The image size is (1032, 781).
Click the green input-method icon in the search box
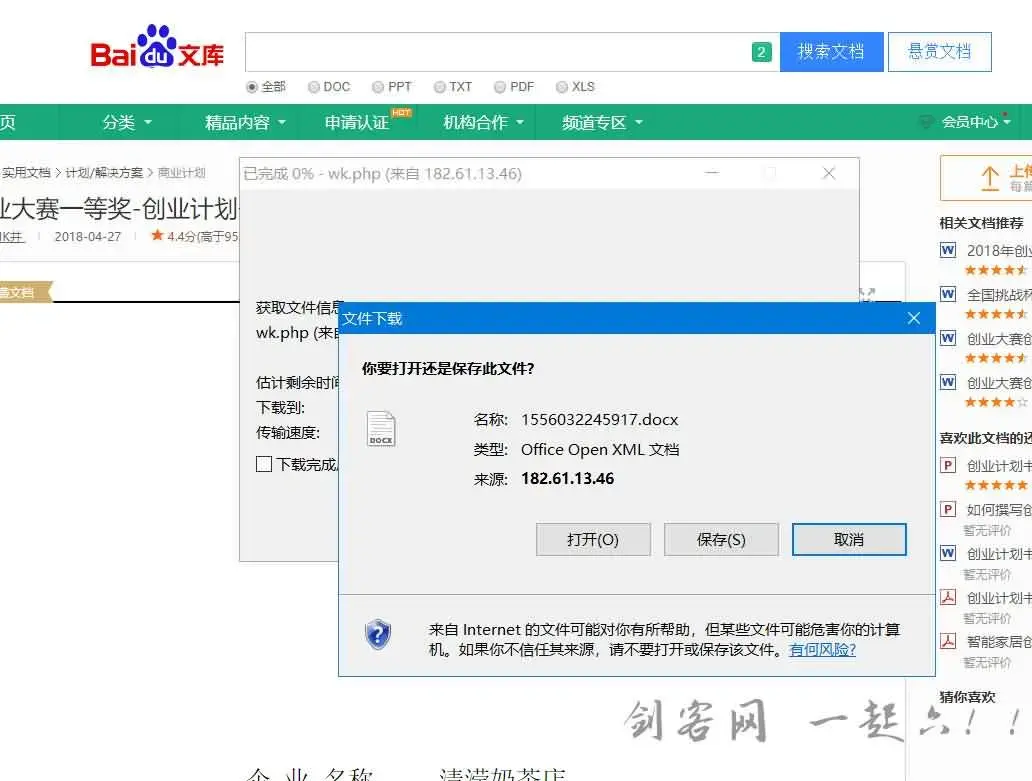click(x=761, y=52)
